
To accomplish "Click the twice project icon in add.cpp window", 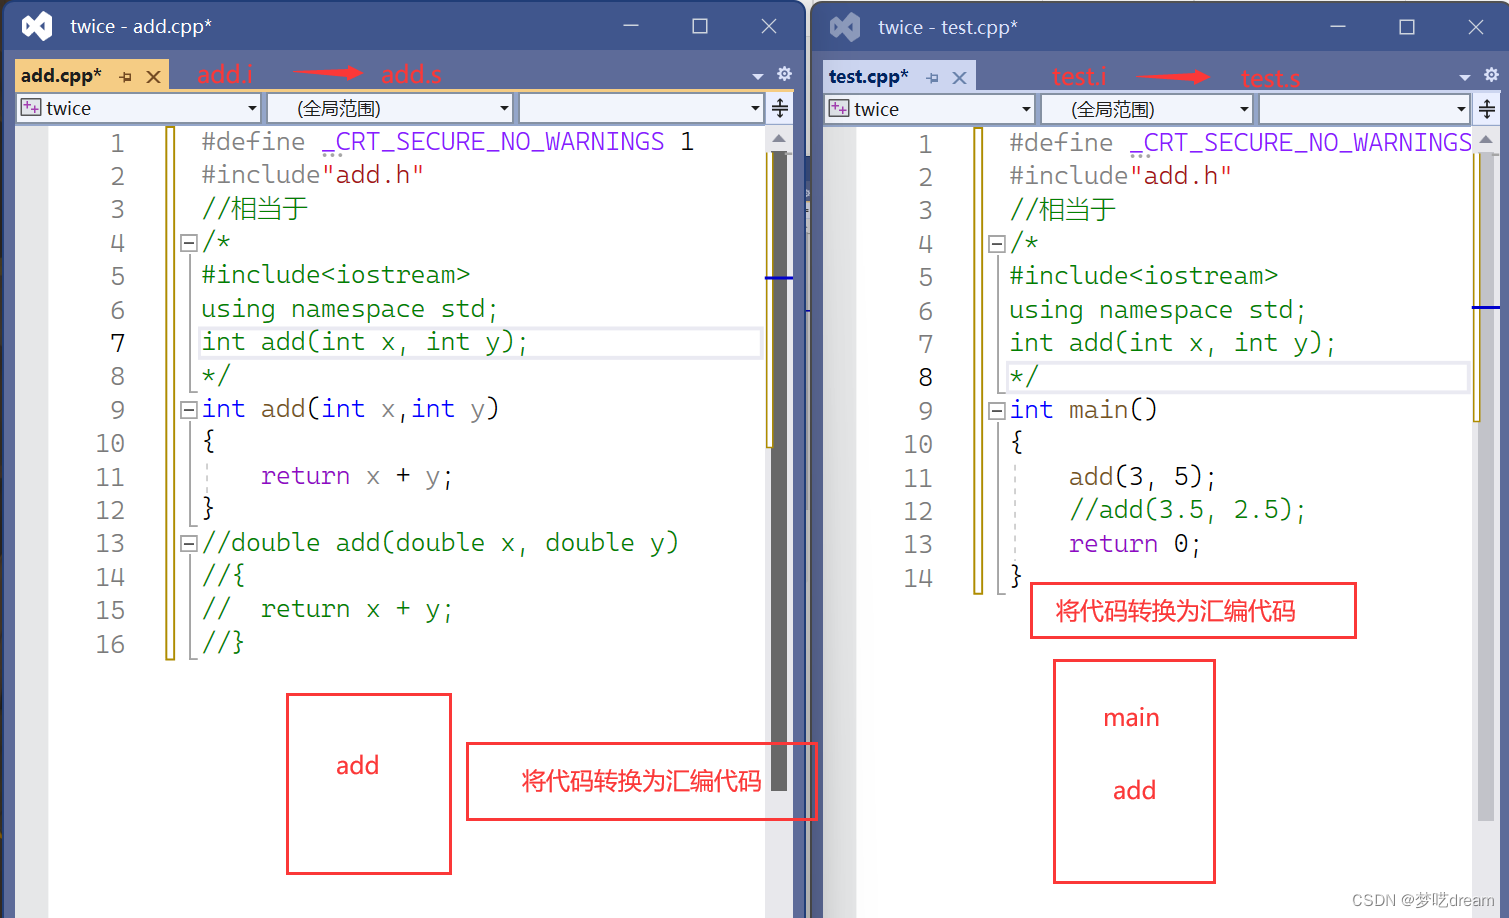I will point(31,108).
